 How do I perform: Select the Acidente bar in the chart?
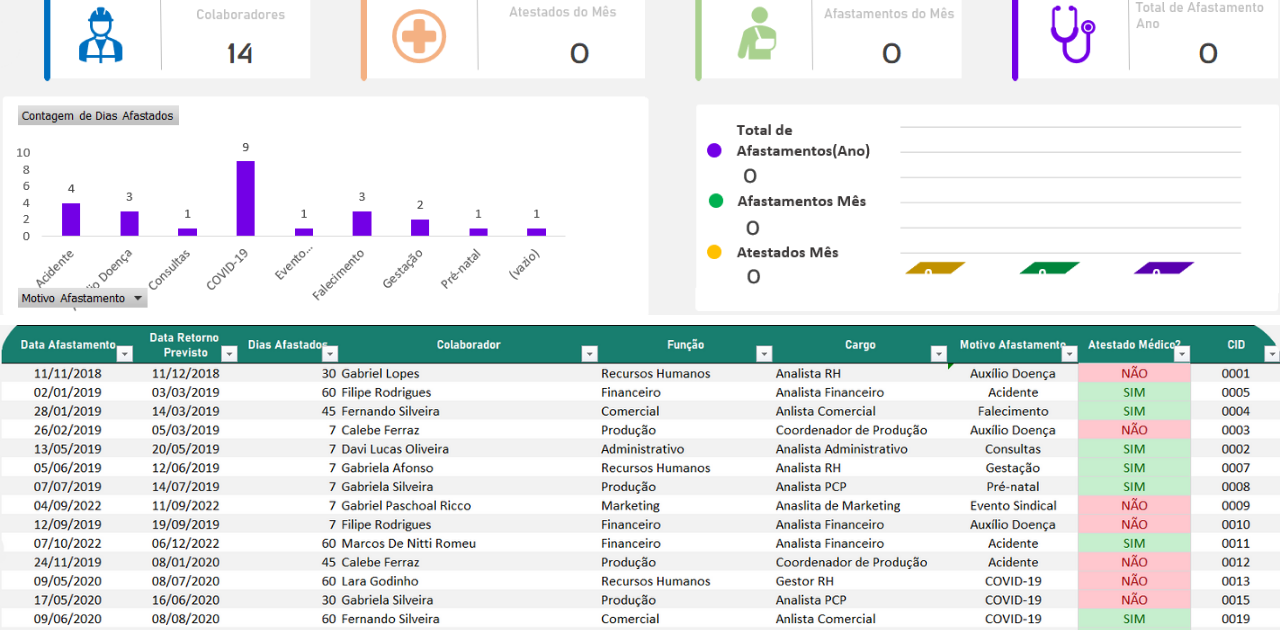[x=71, y=219]
